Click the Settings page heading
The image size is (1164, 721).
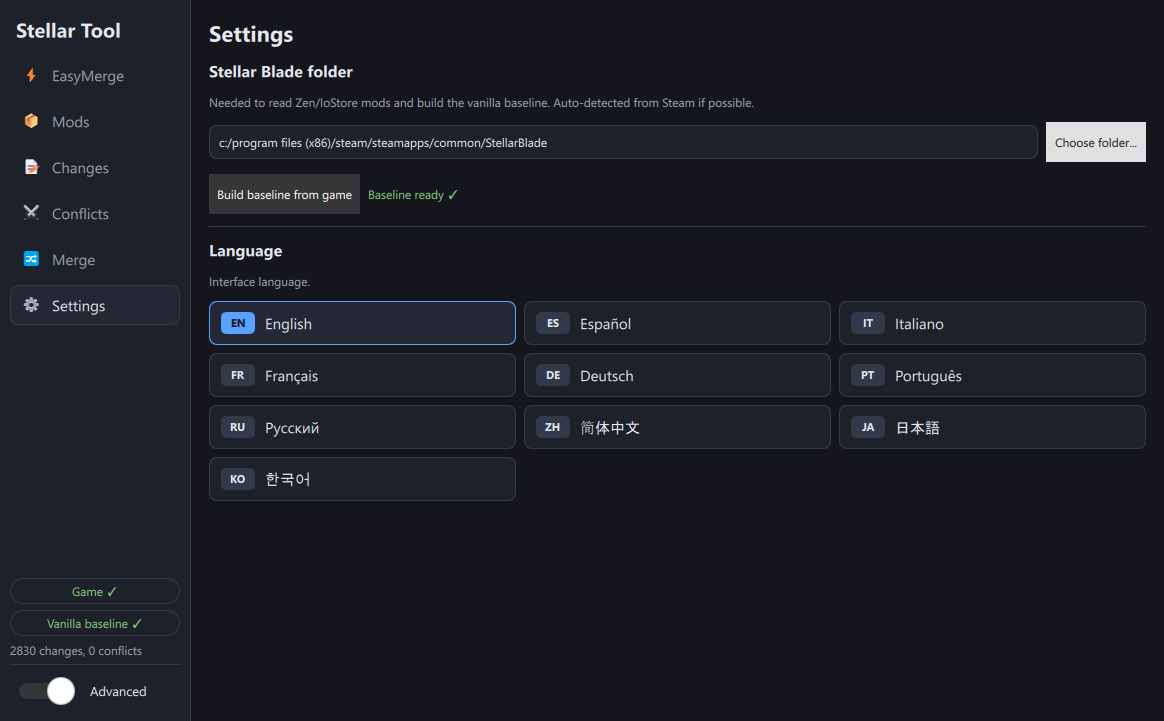coord(251,34)
